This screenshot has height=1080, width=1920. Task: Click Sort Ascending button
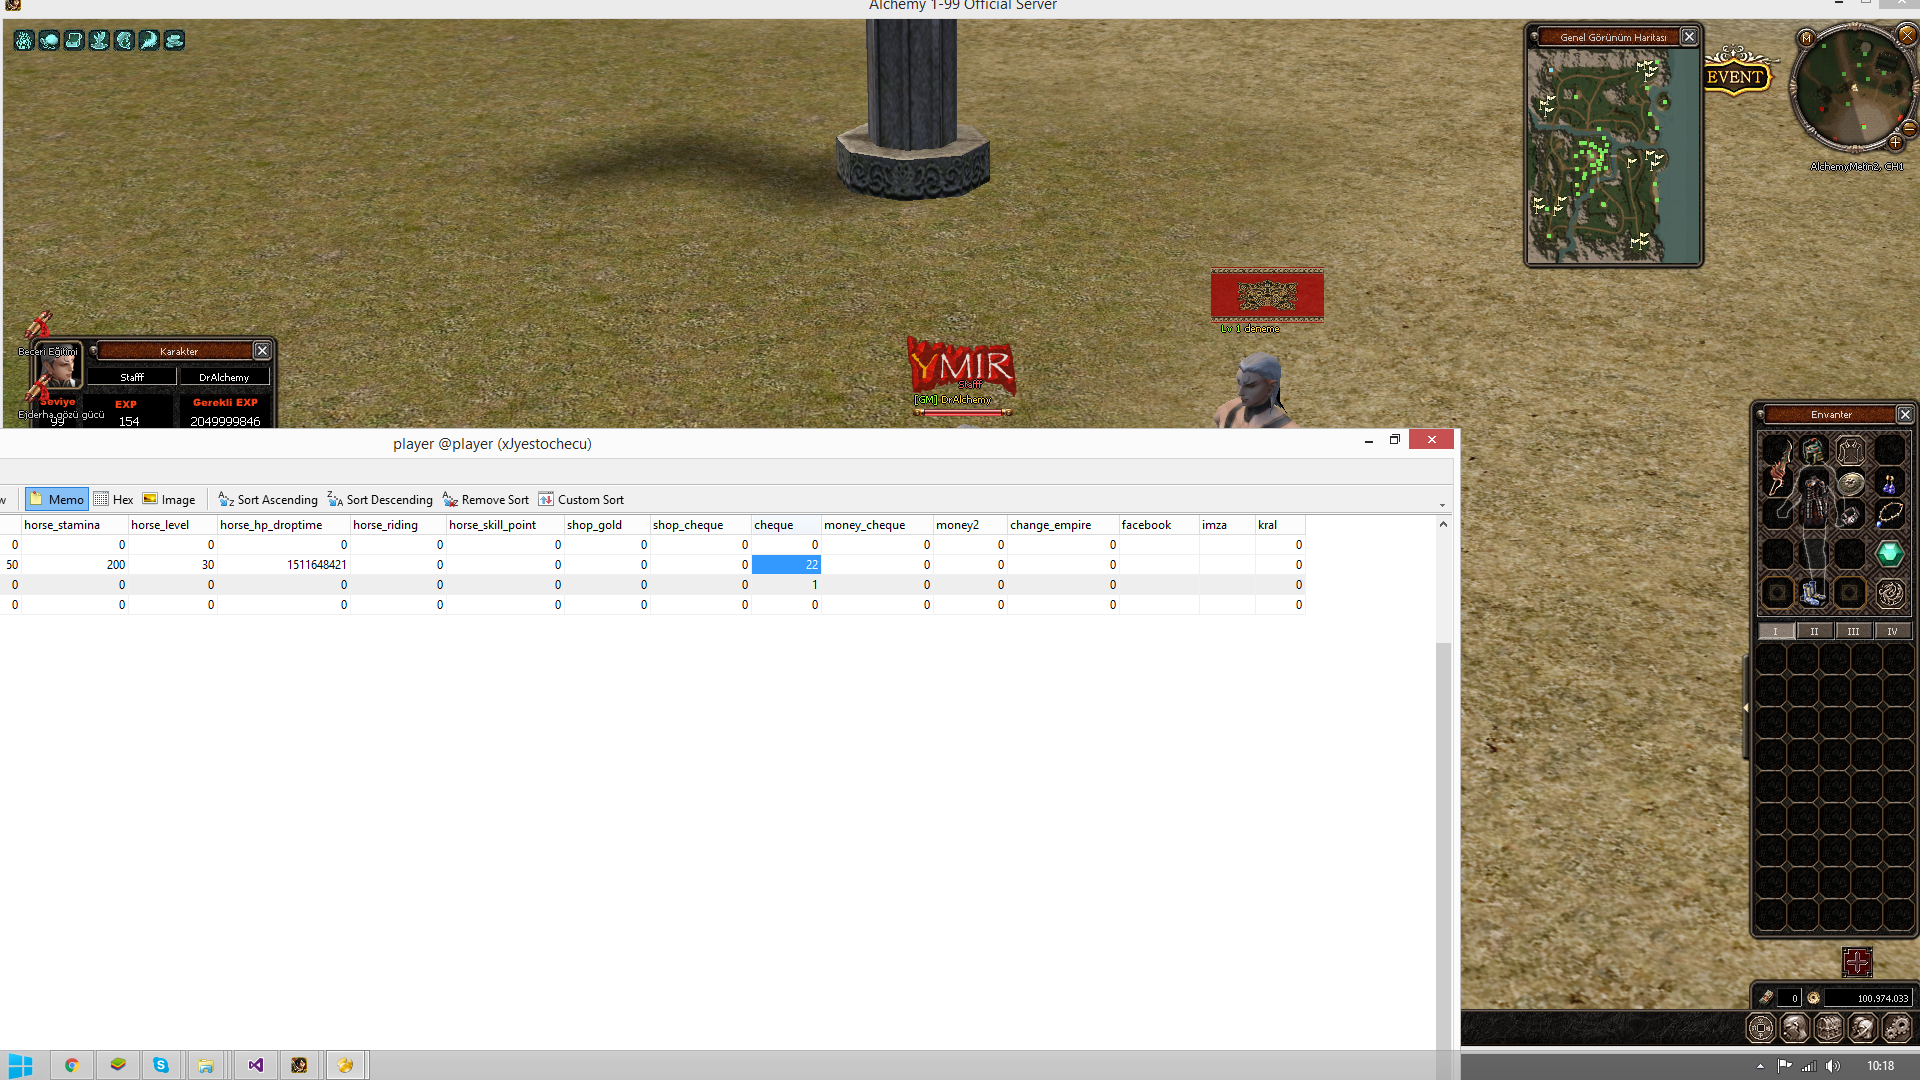(x=268, y=499)
